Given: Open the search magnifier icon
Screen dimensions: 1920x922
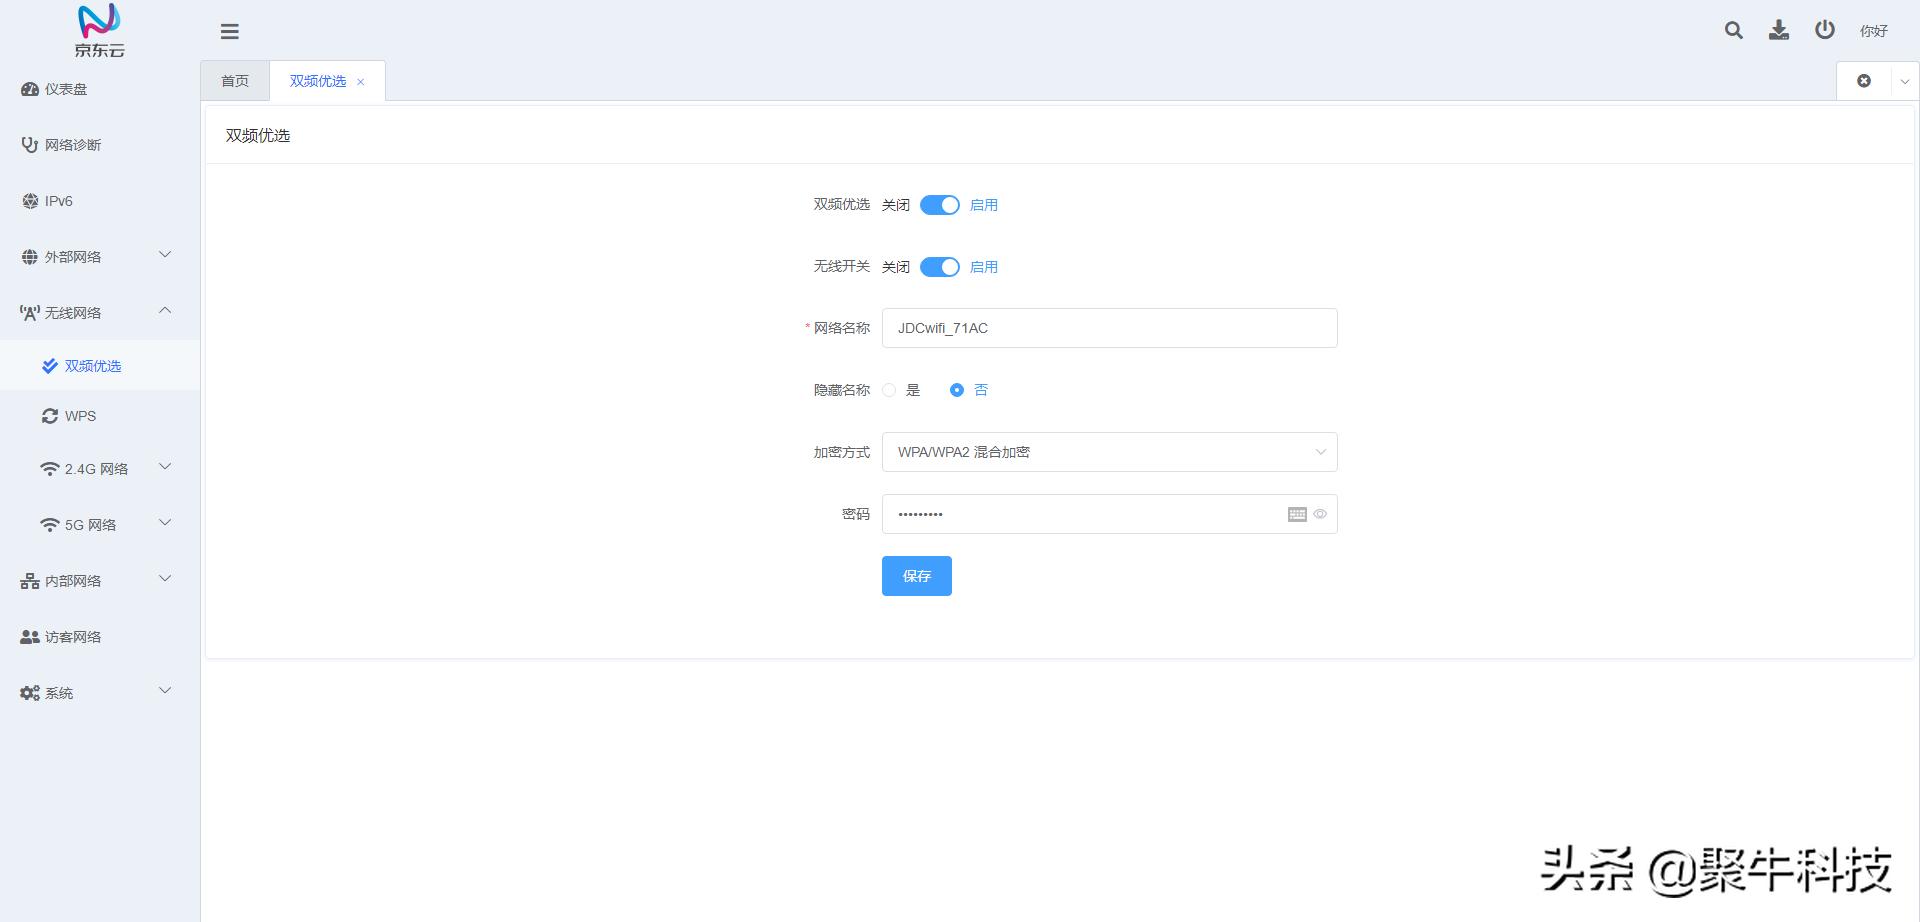Looking at the screenshot, I should [1734, 31].
